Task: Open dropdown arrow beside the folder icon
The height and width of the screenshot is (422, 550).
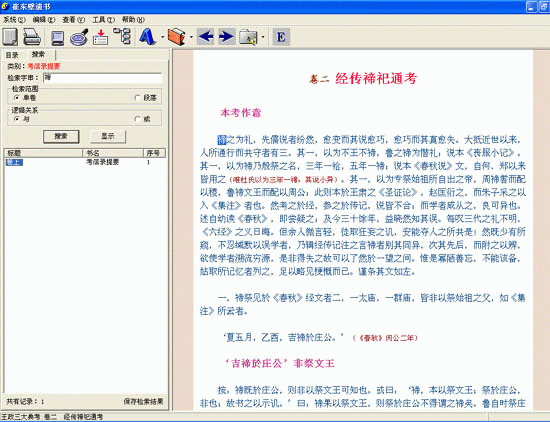Action: [263, 37]
